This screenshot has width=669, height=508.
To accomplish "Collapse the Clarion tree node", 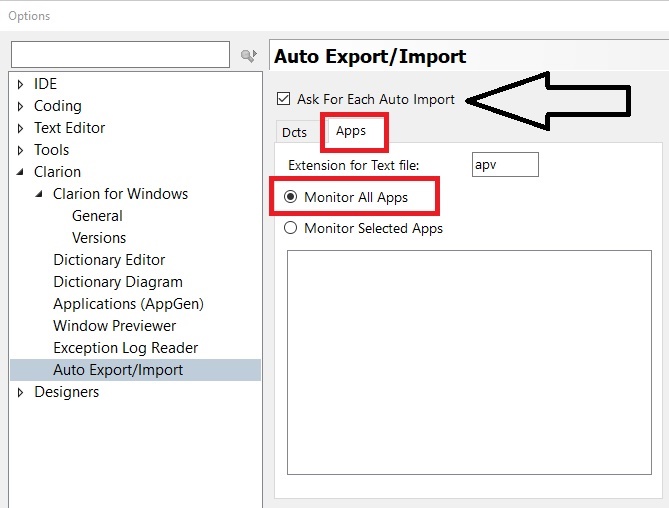I will click(x=20, y=172).
